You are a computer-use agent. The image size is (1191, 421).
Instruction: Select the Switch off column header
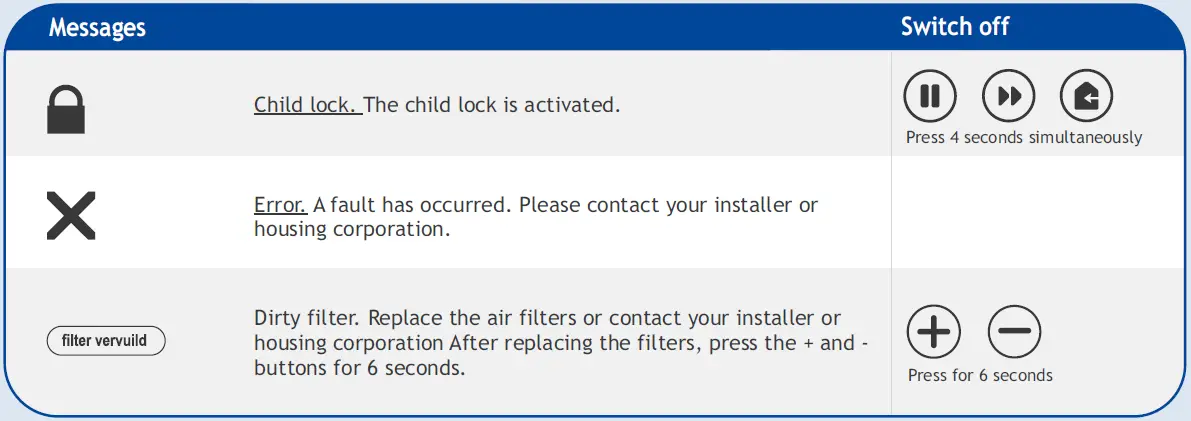[x=954, y=26]
